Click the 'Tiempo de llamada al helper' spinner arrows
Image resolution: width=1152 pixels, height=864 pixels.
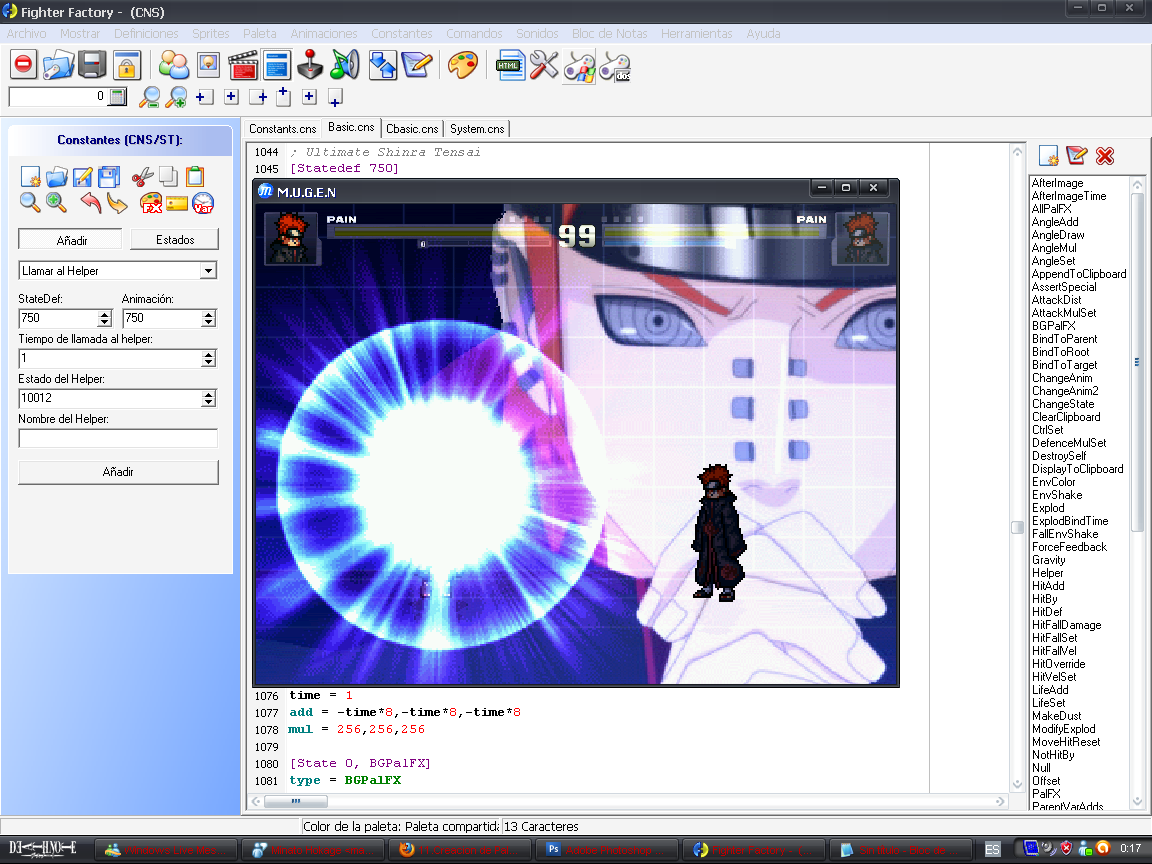(x=209, y=359)
